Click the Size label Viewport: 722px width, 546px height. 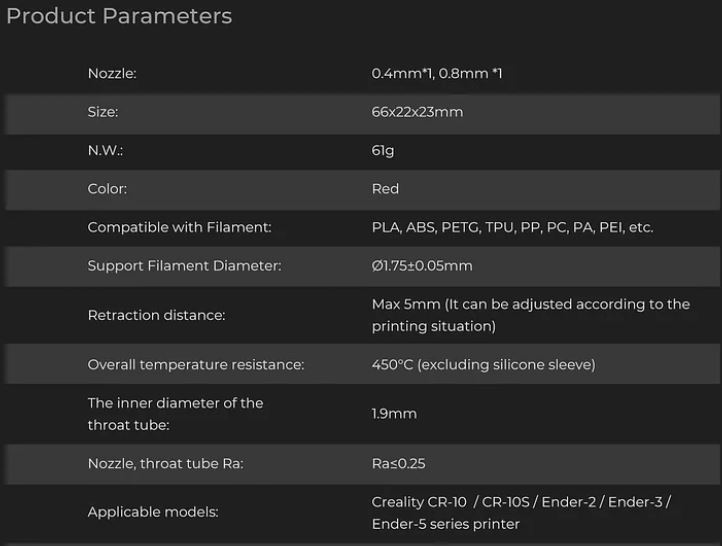click(103, 112)
